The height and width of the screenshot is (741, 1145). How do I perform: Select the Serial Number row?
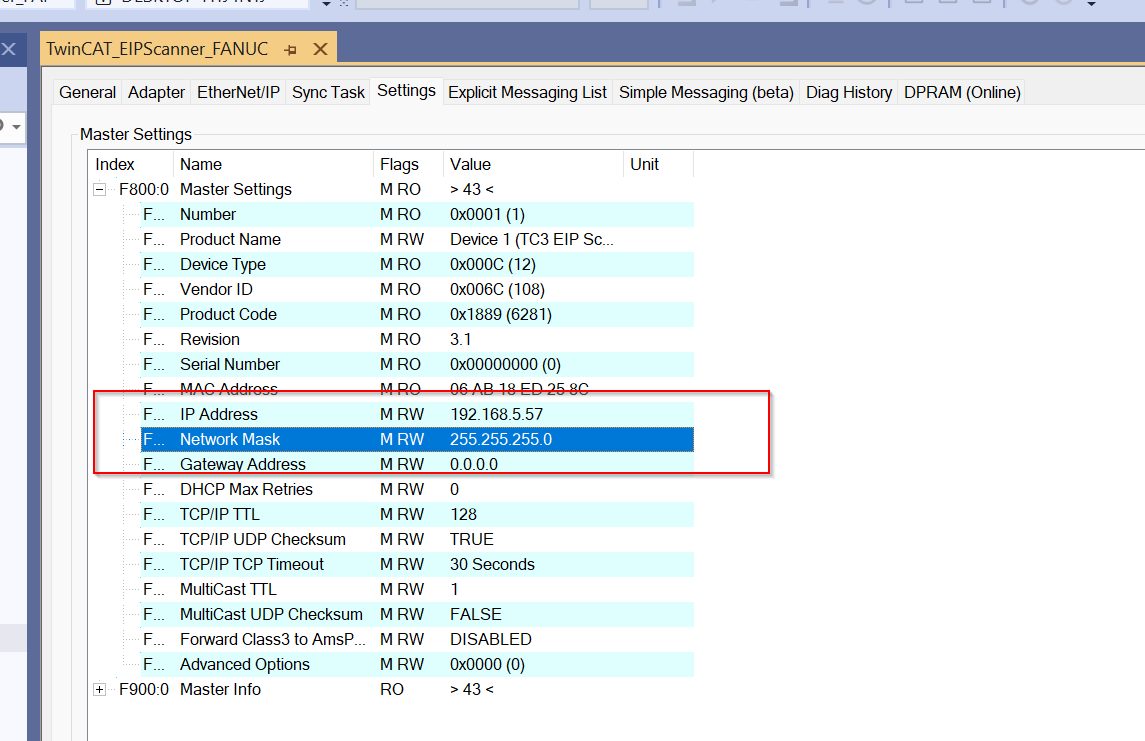(x=417, y=364)
